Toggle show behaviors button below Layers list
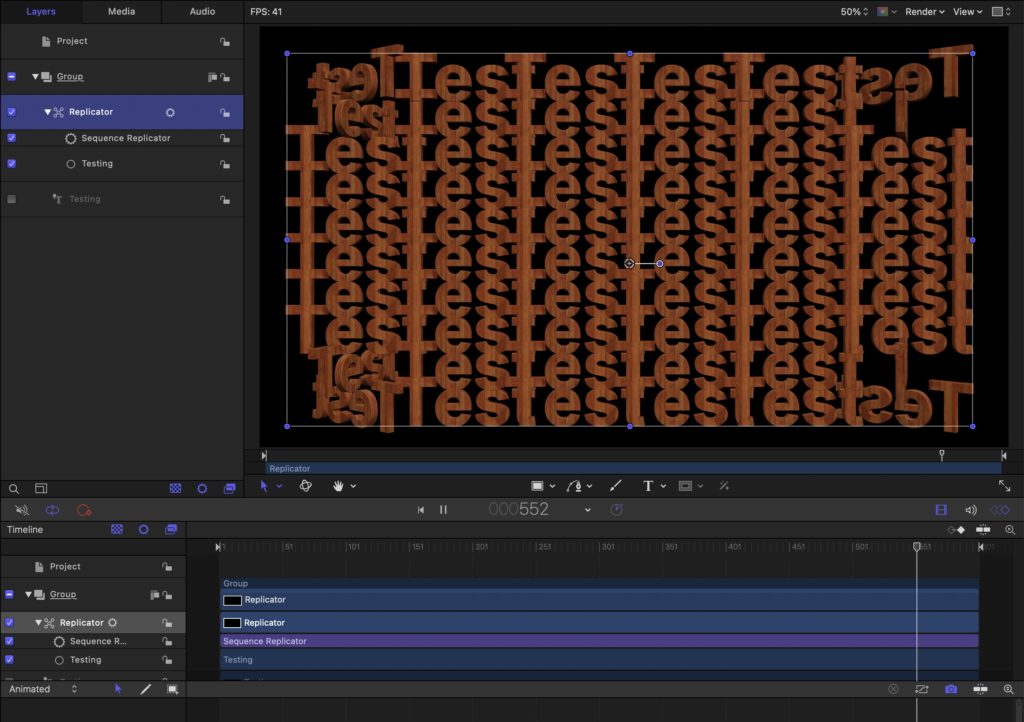This screenshot has width=1024, height=722. [x=202, y=488]
